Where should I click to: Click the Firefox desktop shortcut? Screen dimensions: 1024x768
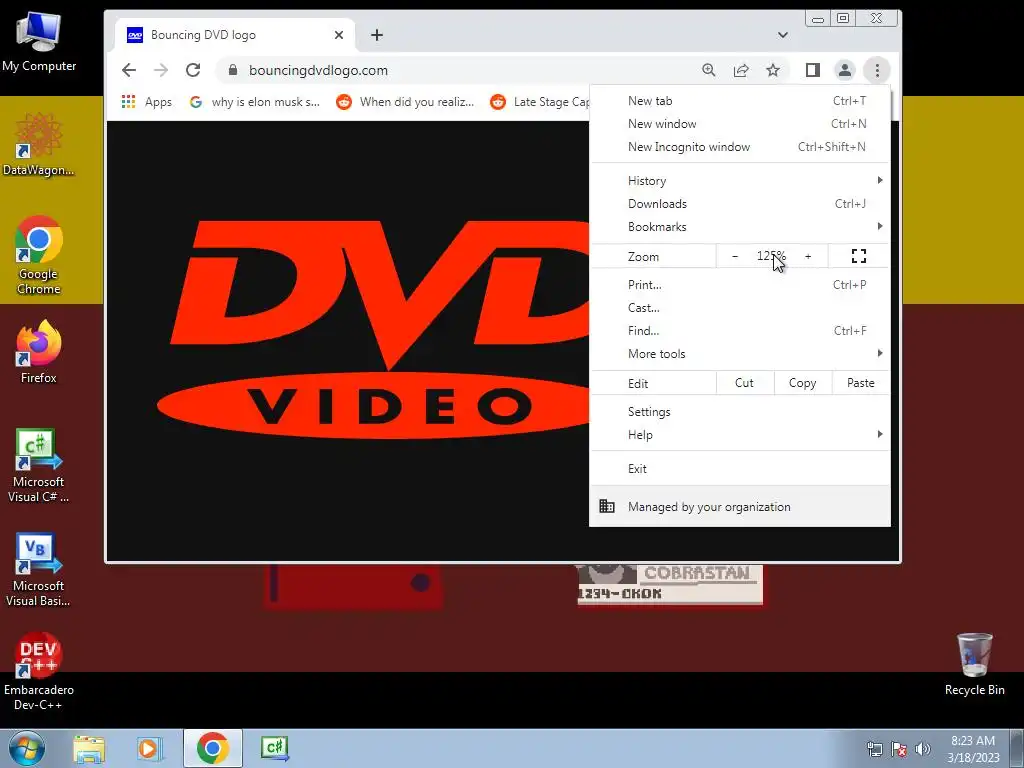(x=39, y=351)
